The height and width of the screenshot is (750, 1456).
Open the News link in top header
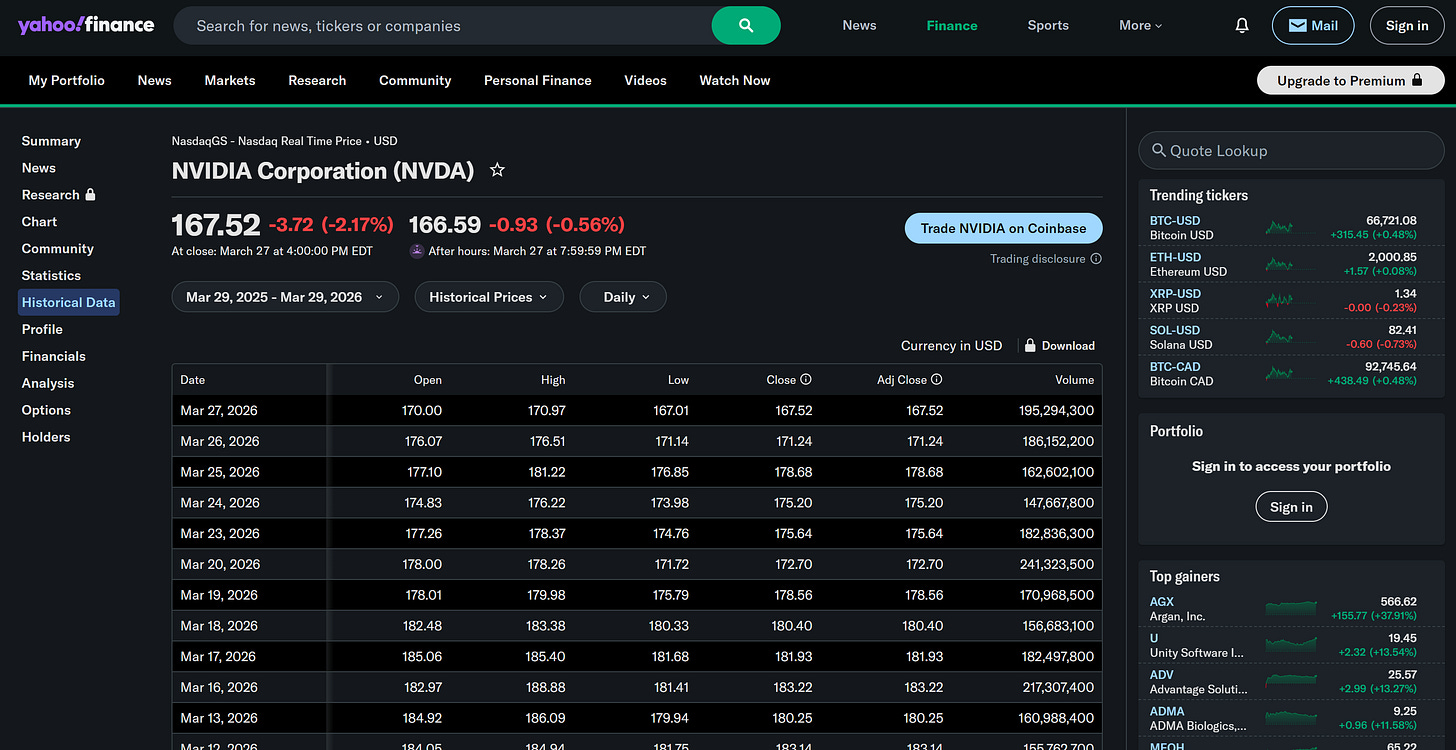[859, 26]
